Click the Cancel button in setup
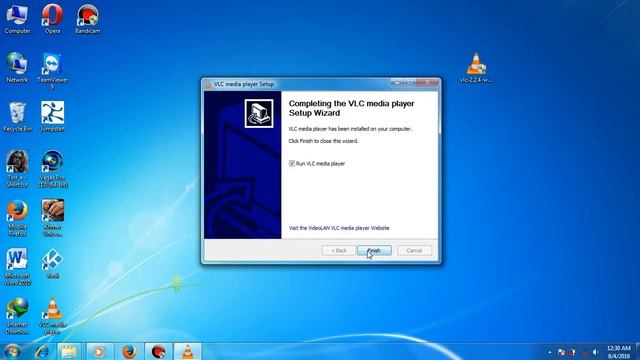 pyautogui.click(x=414, y=250)
